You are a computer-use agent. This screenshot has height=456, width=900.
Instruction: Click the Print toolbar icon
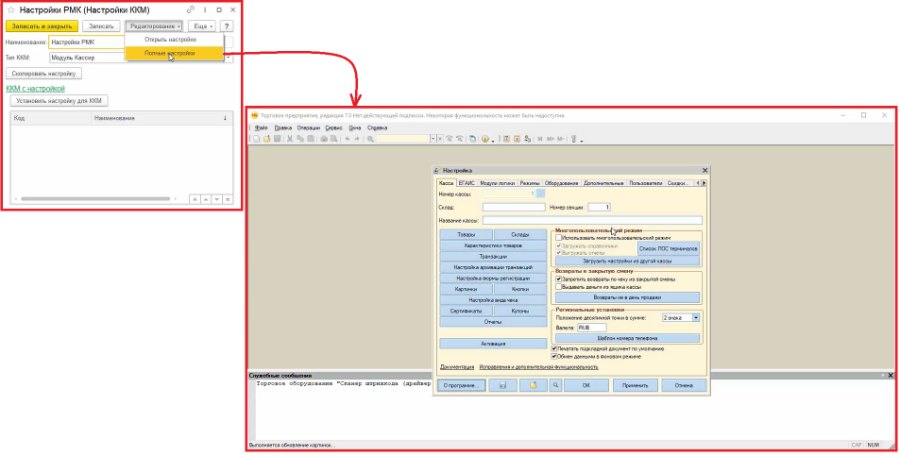point(324,139)
